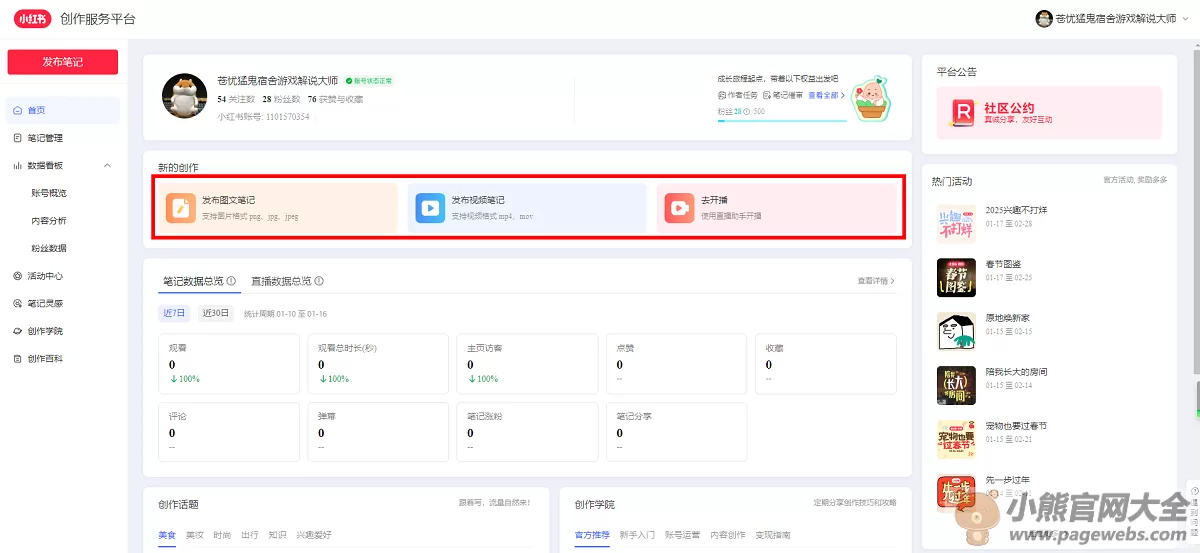The width and height of the screenshot is (1200, 553).
Task: Click the small avatar in top-right header
Action: 1044,19
